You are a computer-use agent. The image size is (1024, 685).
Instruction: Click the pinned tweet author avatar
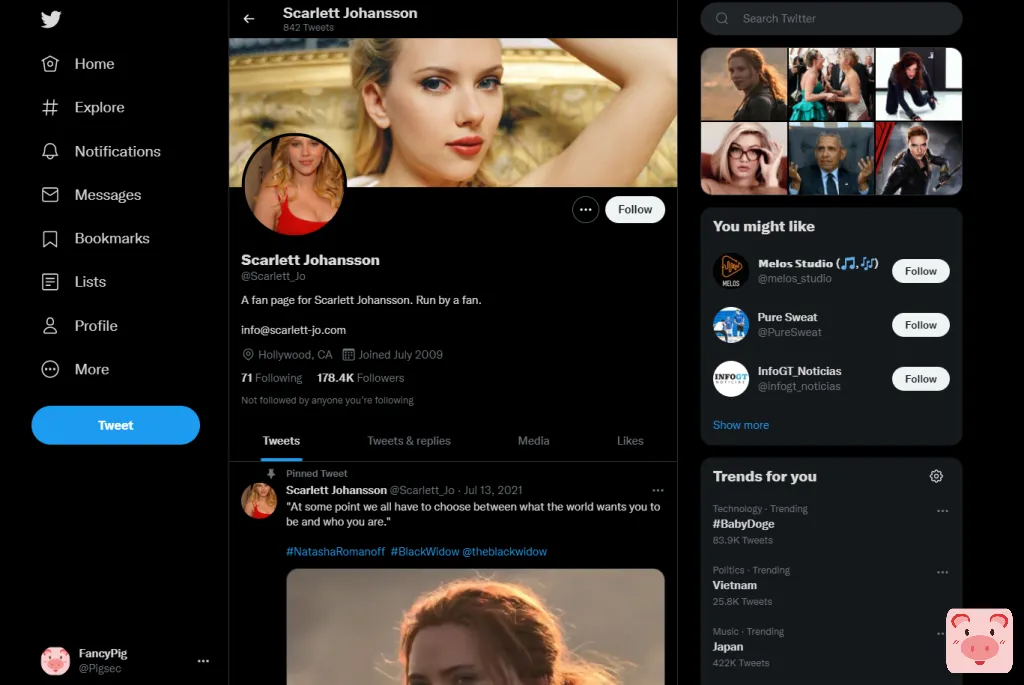(259, 501)
